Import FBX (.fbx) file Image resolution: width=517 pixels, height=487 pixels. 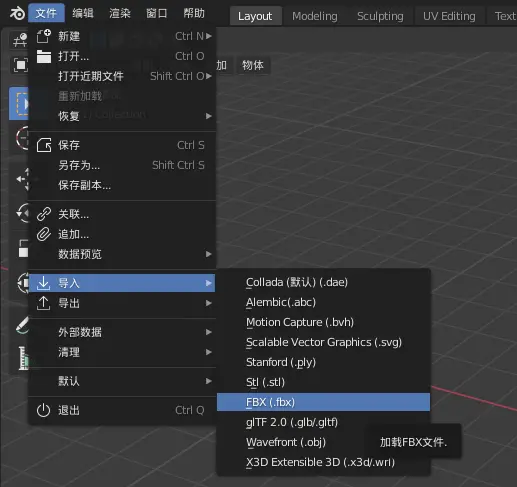(x=323, y=402)
